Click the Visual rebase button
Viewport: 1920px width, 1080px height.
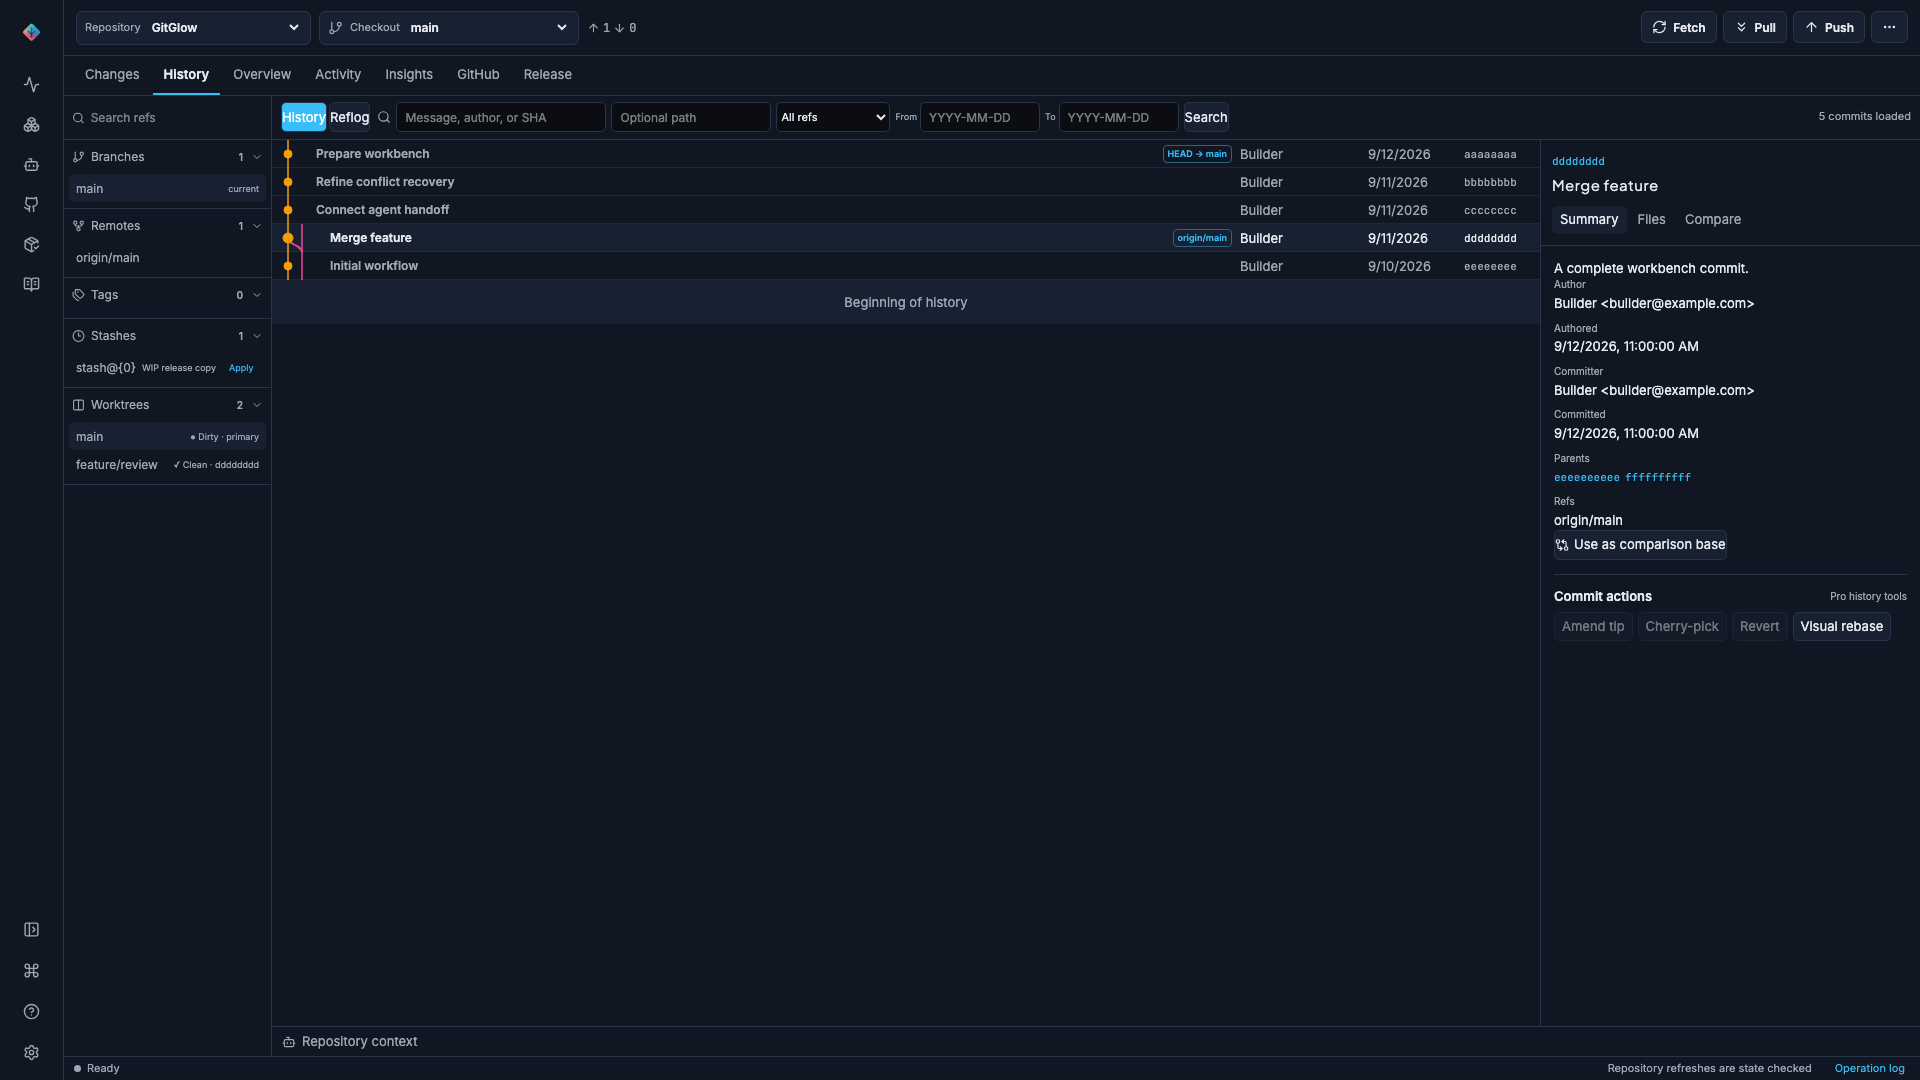(1841, 627)
